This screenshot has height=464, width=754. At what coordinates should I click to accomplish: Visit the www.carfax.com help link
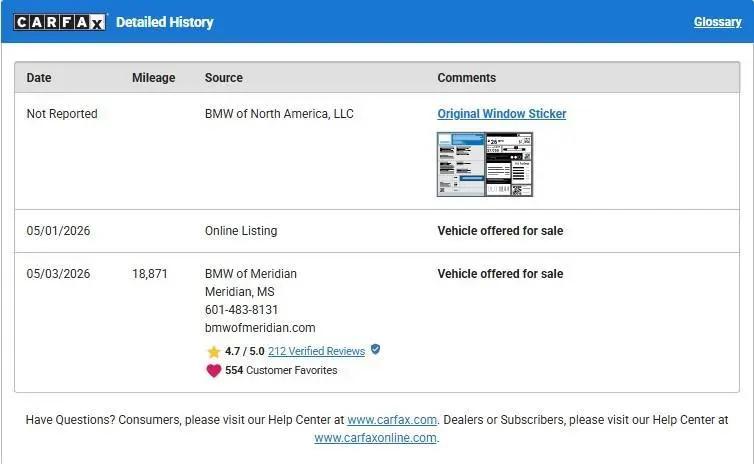[392, 420]
